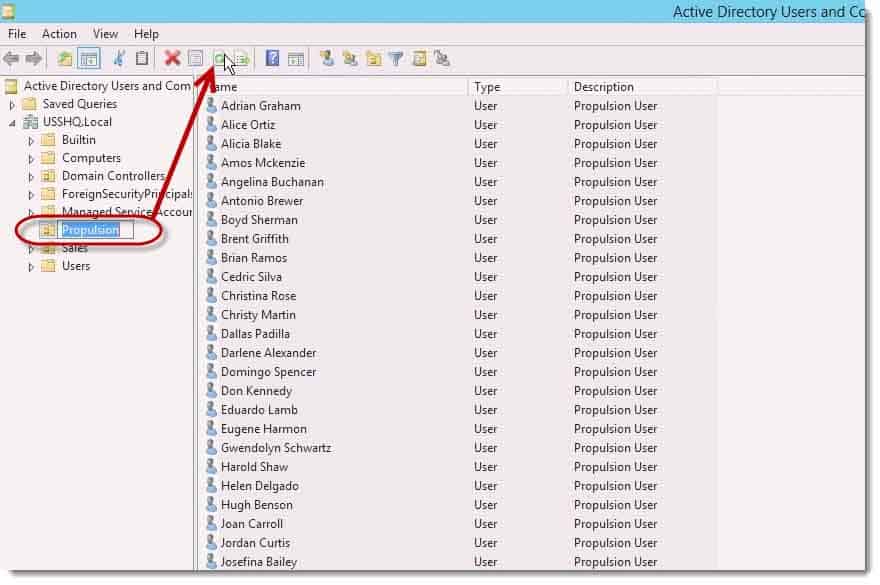Sort by the Description column header
880x585 pixels.
click(x=642, y=87)
